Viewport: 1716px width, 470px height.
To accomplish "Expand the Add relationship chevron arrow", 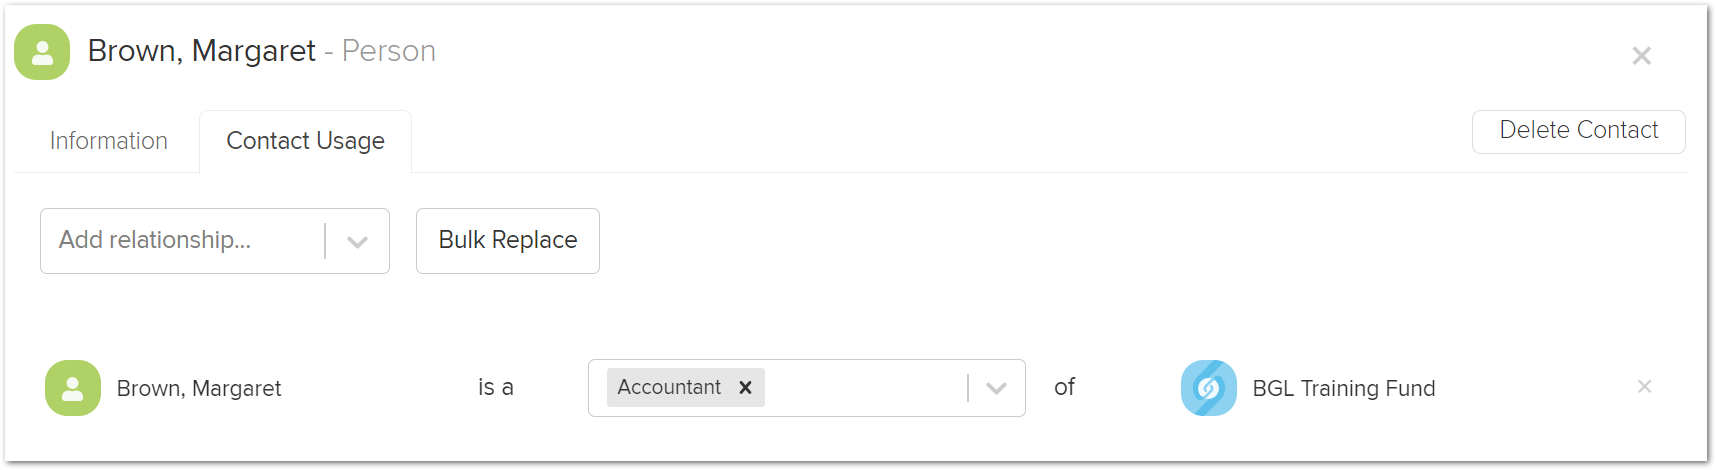I will coord(357,241).
